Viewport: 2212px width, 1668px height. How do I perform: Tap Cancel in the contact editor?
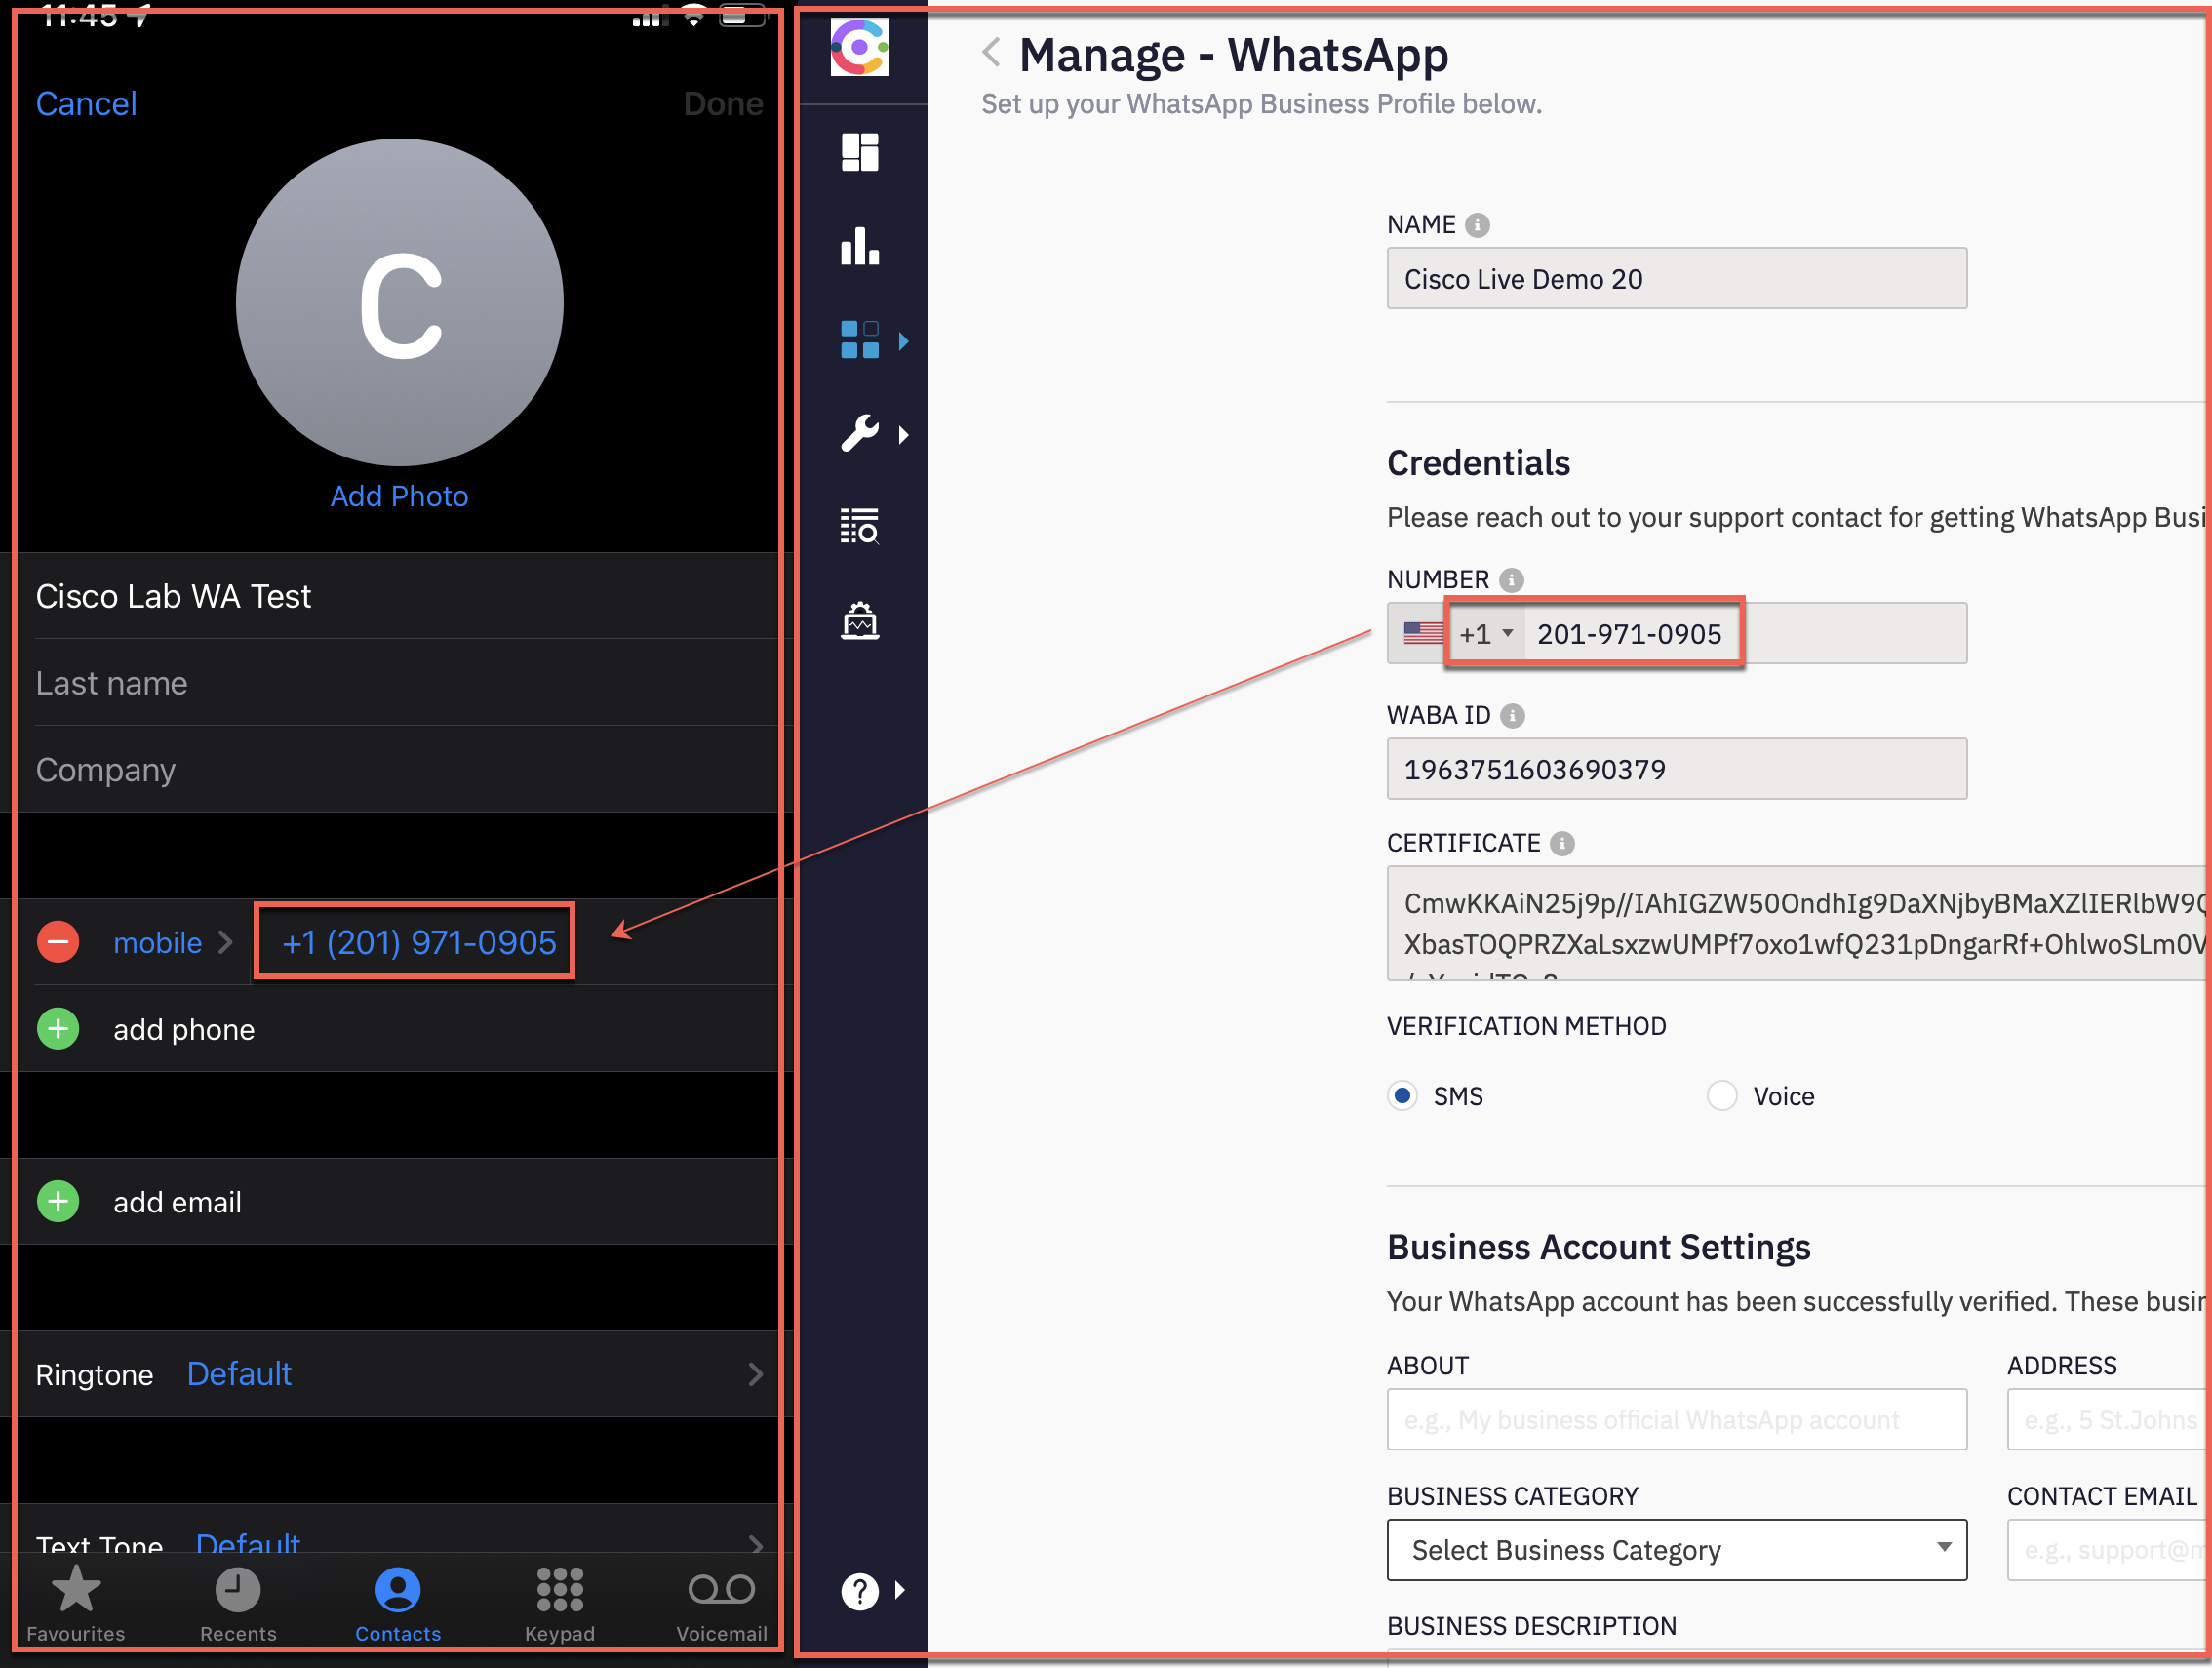86,104
